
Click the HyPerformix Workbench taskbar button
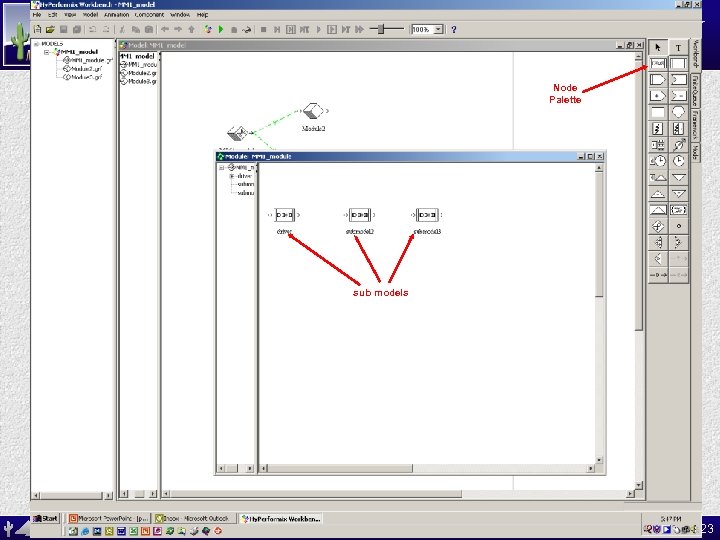tap(281, 518)
